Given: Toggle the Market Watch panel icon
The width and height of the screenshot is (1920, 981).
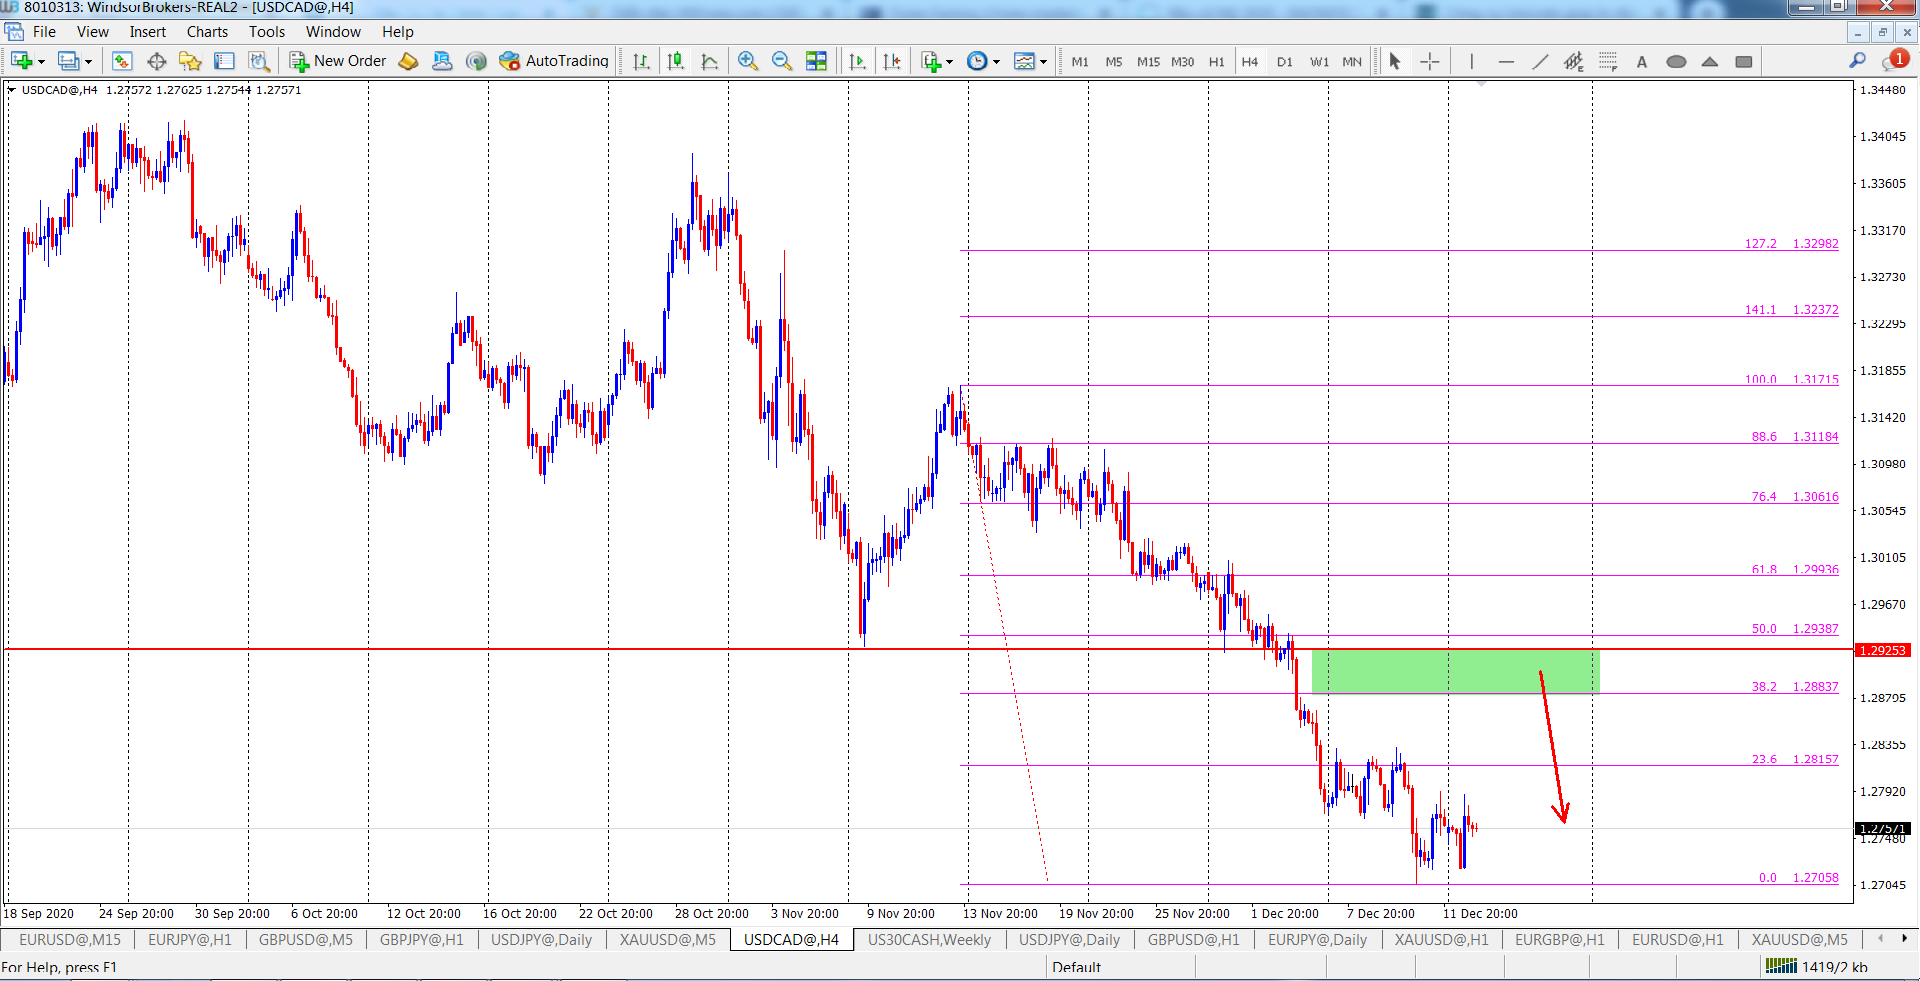Looking at the screenshot, I should (x=122, y=61).
